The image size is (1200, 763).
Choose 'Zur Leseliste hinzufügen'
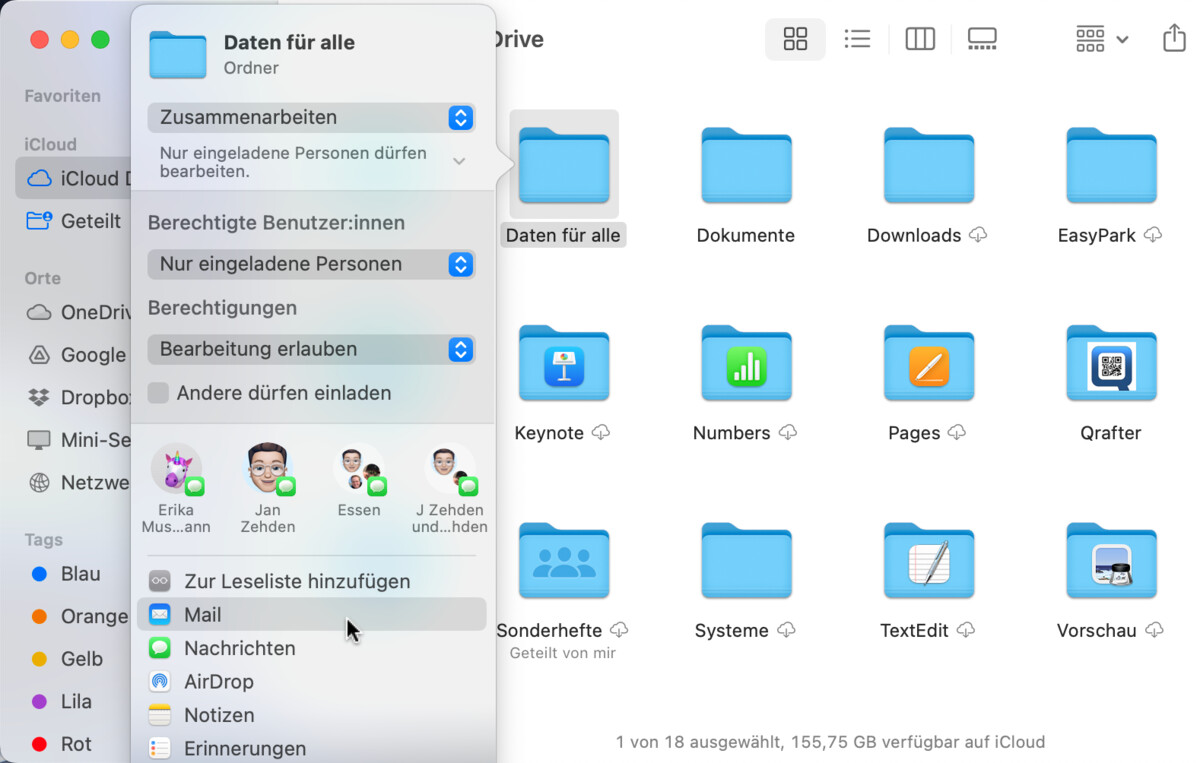tap(280, 581)
